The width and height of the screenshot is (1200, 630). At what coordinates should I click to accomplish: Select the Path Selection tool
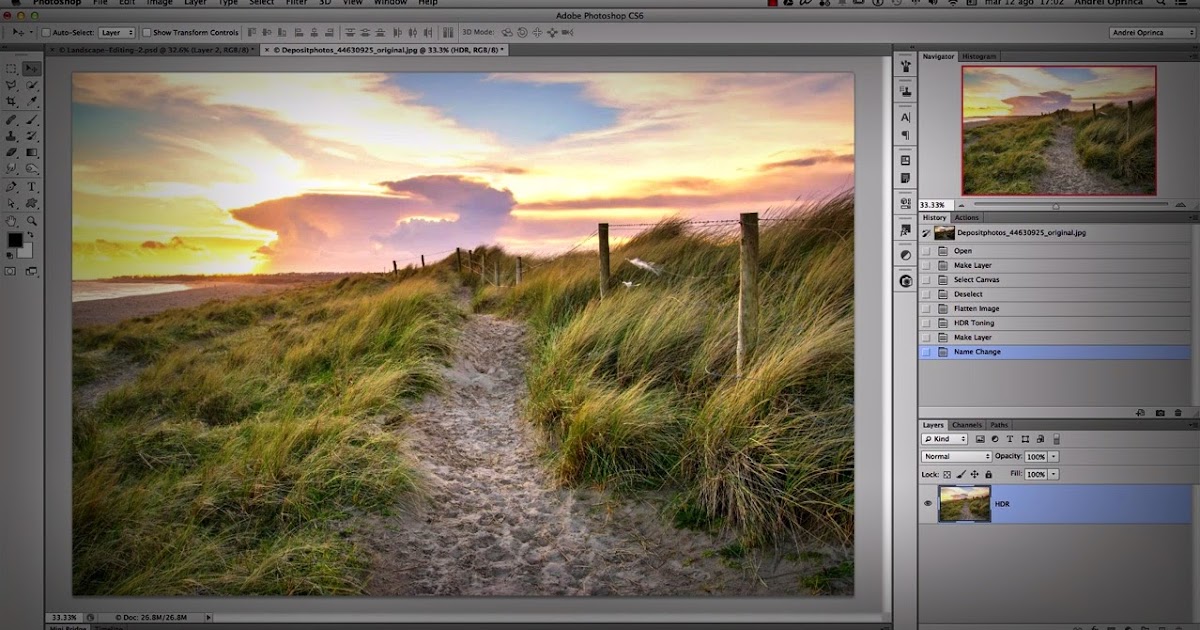pyautogui.click(x=12, y=203)
